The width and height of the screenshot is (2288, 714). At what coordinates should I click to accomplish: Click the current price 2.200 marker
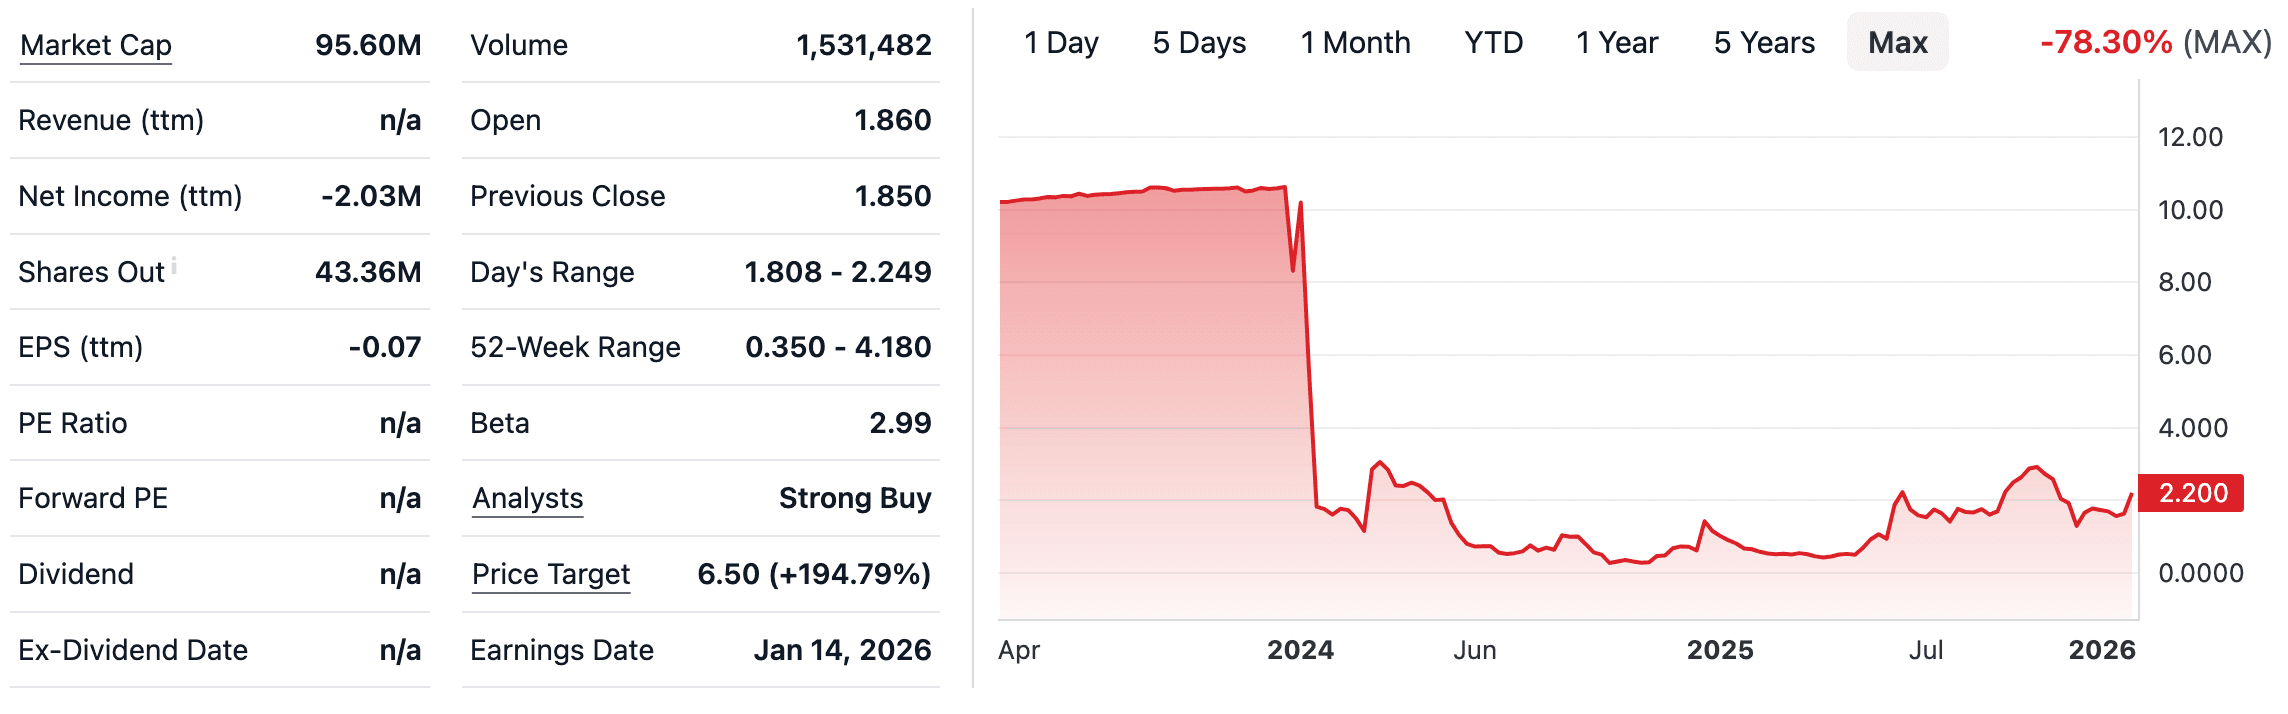2192,493
